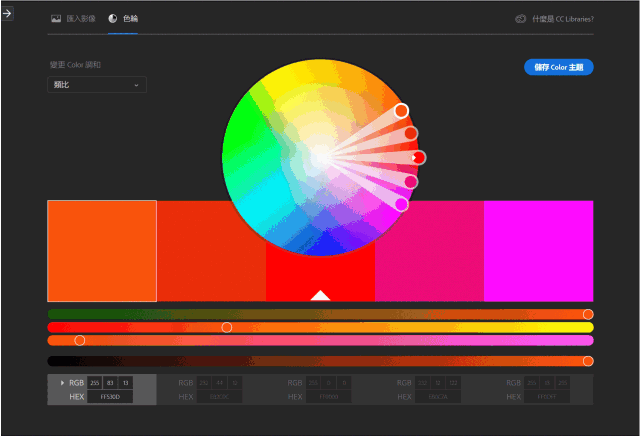Select the orange marker on color wheel

click(401, 110)
